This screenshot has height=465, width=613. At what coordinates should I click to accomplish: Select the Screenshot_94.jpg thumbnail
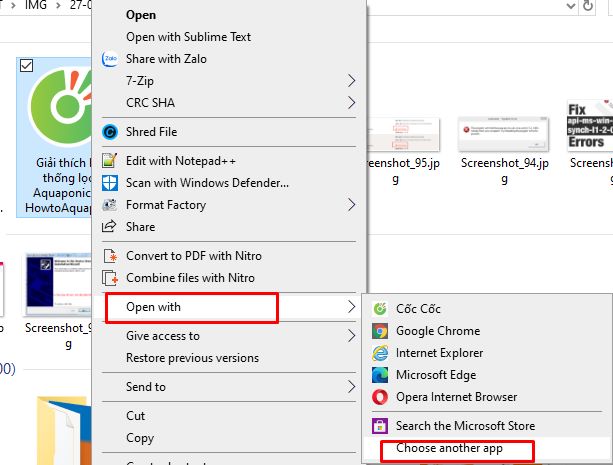504,134
